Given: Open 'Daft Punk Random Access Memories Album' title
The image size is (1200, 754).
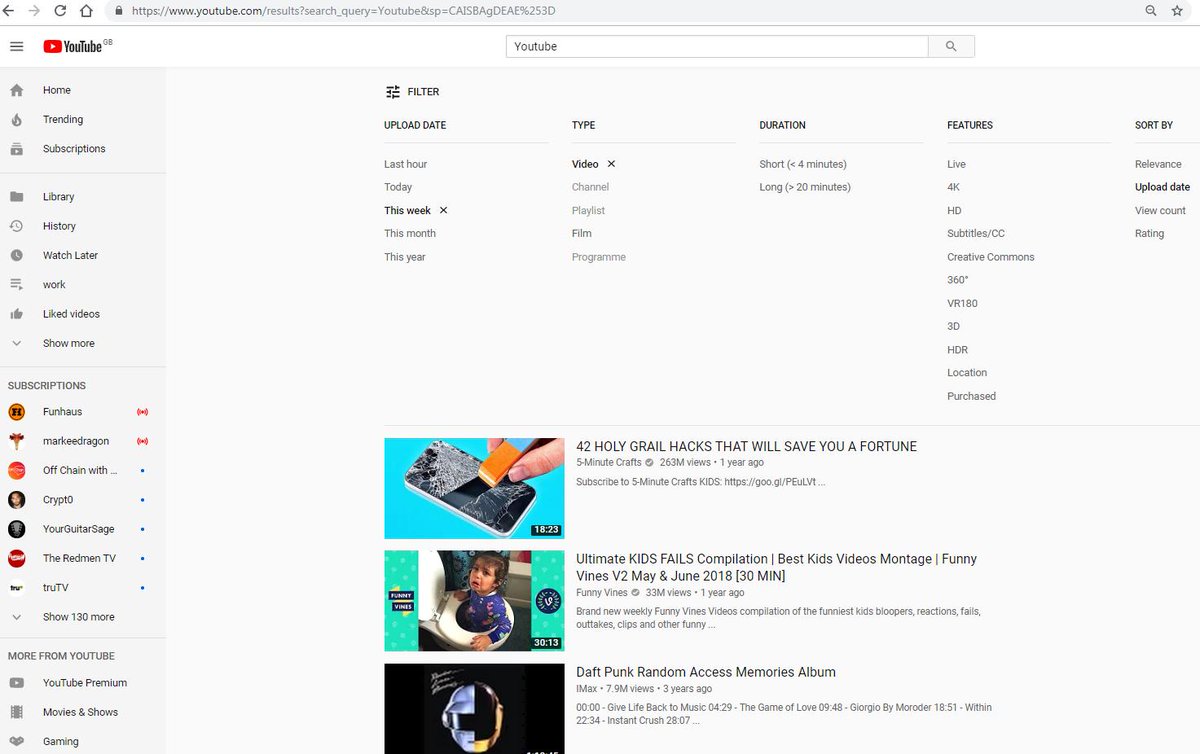Looking at the screenshot, I should point(706,672).
